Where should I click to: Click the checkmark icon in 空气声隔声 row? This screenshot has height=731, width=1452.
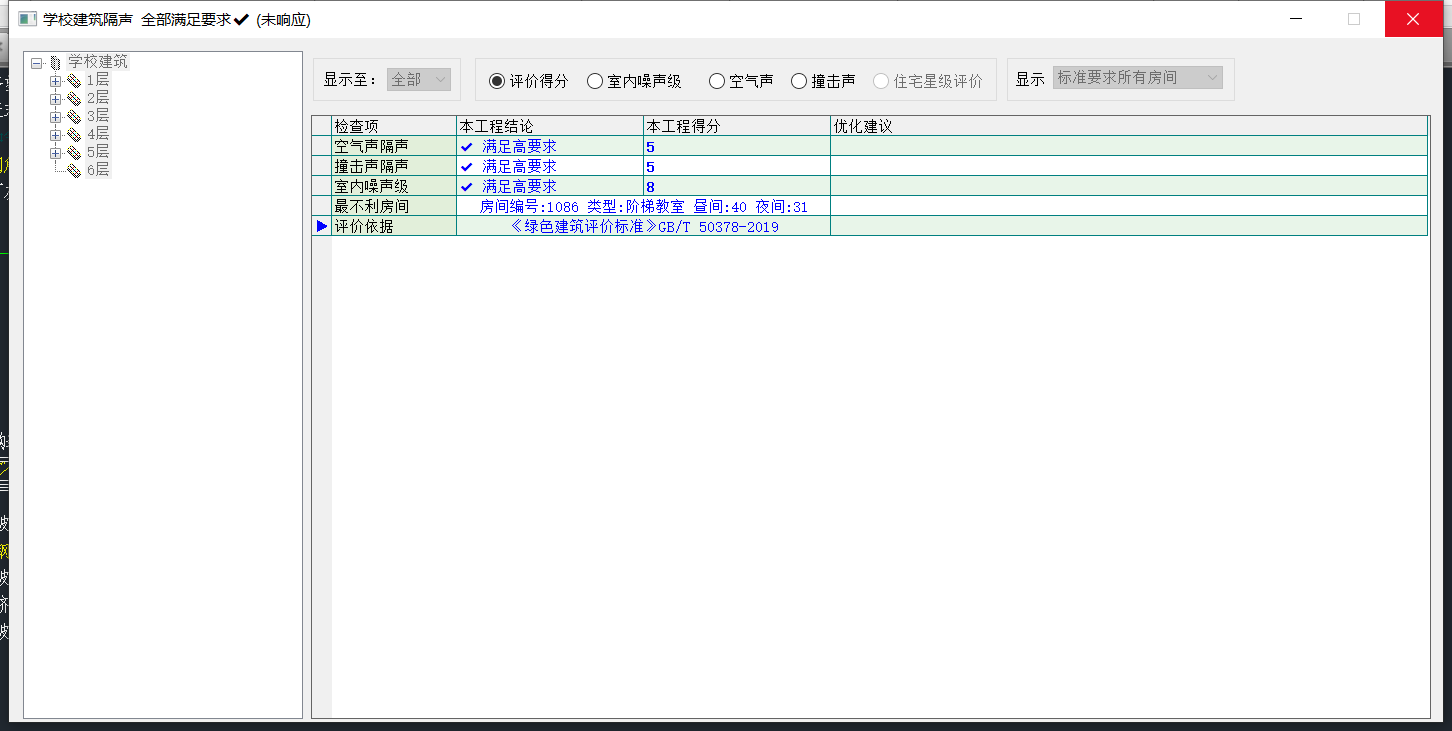pos(466,147)
